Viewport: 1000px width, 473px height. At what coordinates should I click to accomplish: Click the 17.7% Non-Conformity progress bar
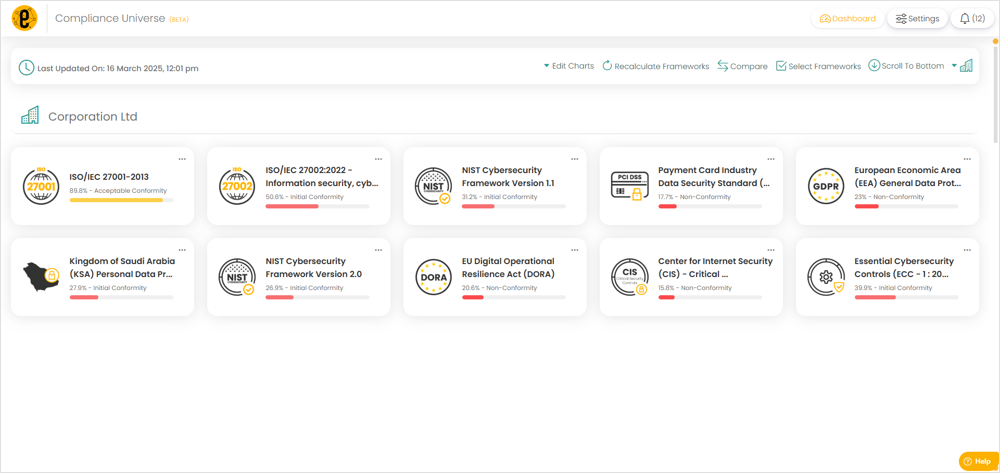(710, 207)
